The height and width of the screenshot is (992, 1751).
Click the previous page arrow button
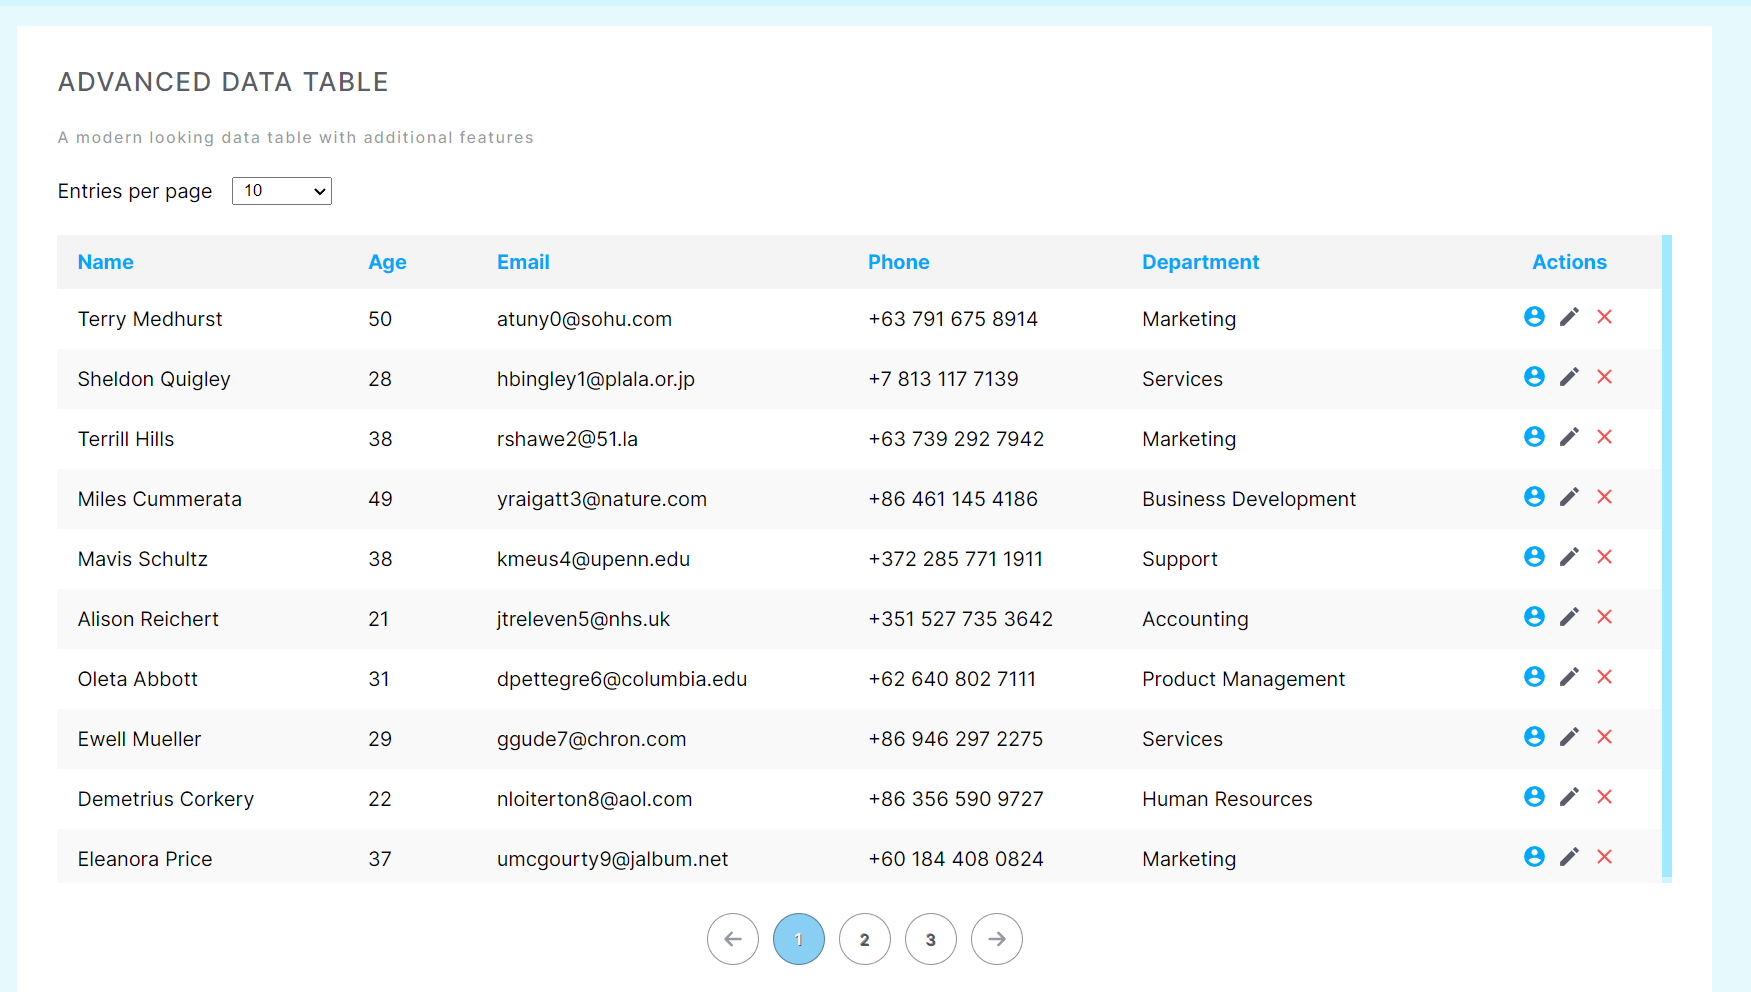pos(733,939)
